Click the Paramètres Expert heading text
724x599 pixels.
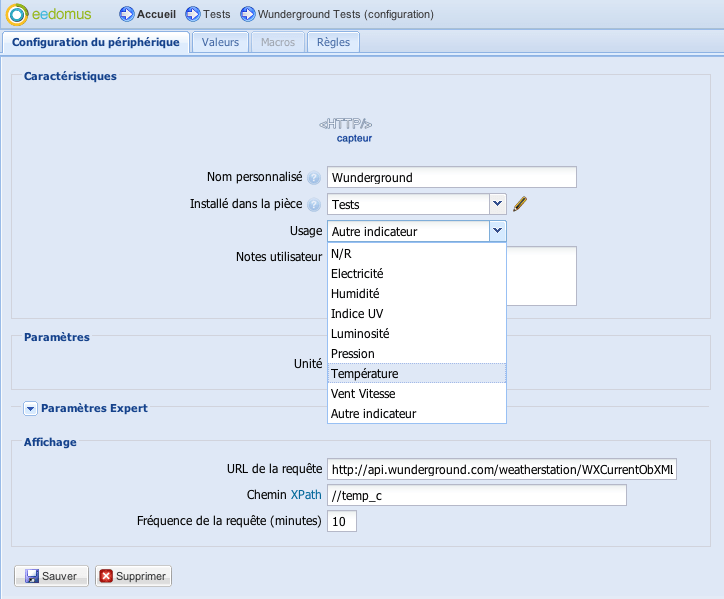tap(94, 408)
